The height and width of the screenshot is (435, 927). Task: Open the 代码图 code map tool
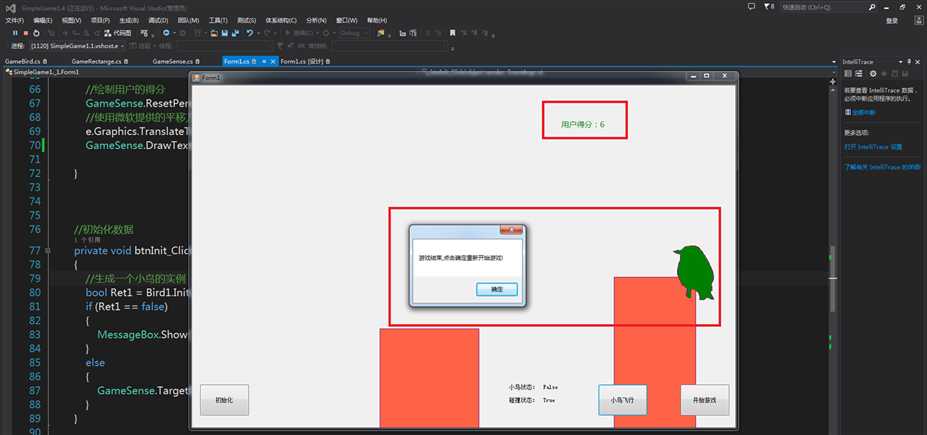pos(118,33)
